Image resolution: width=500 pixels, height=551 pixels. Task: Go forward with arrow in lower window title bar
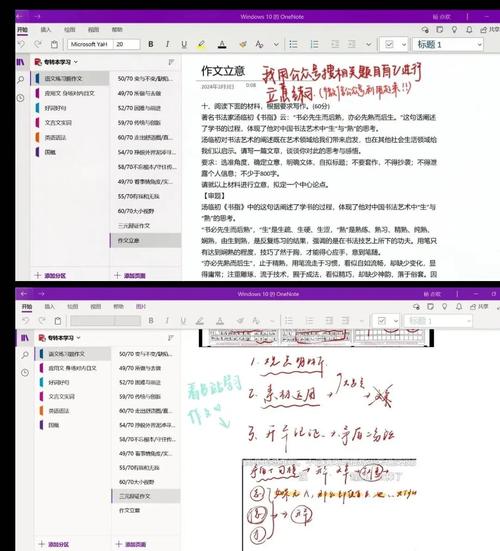[41, 293]
